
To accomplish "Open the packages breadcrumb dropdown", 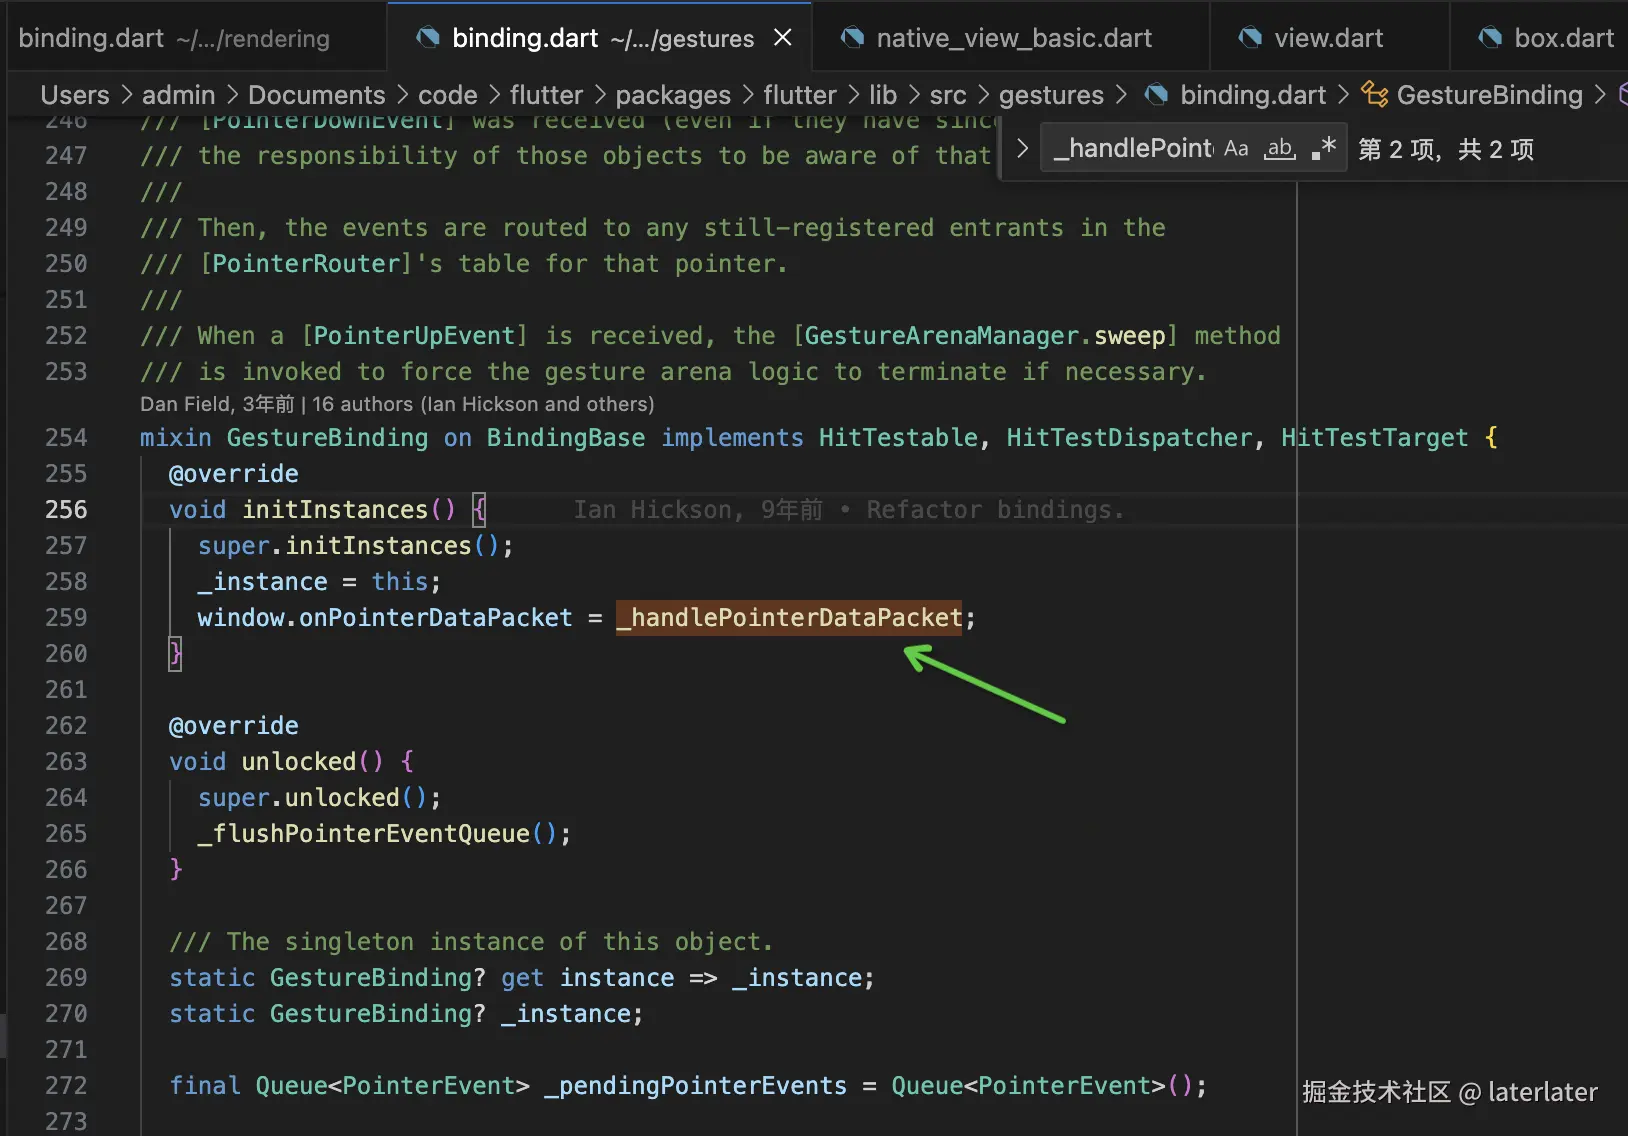I will [x=673, y=95].
